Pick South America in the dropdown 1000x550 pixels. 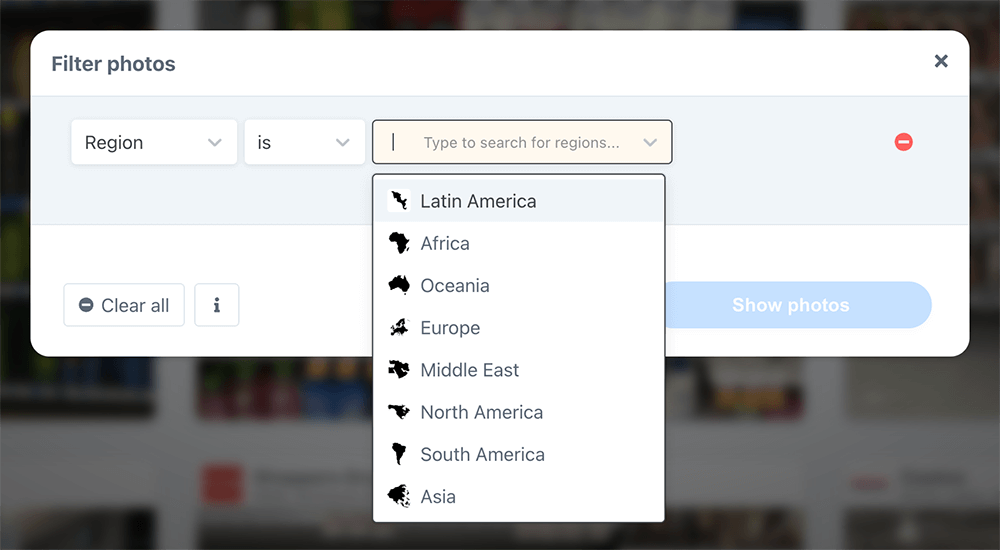pyautogui.click(x=518, y=454)
